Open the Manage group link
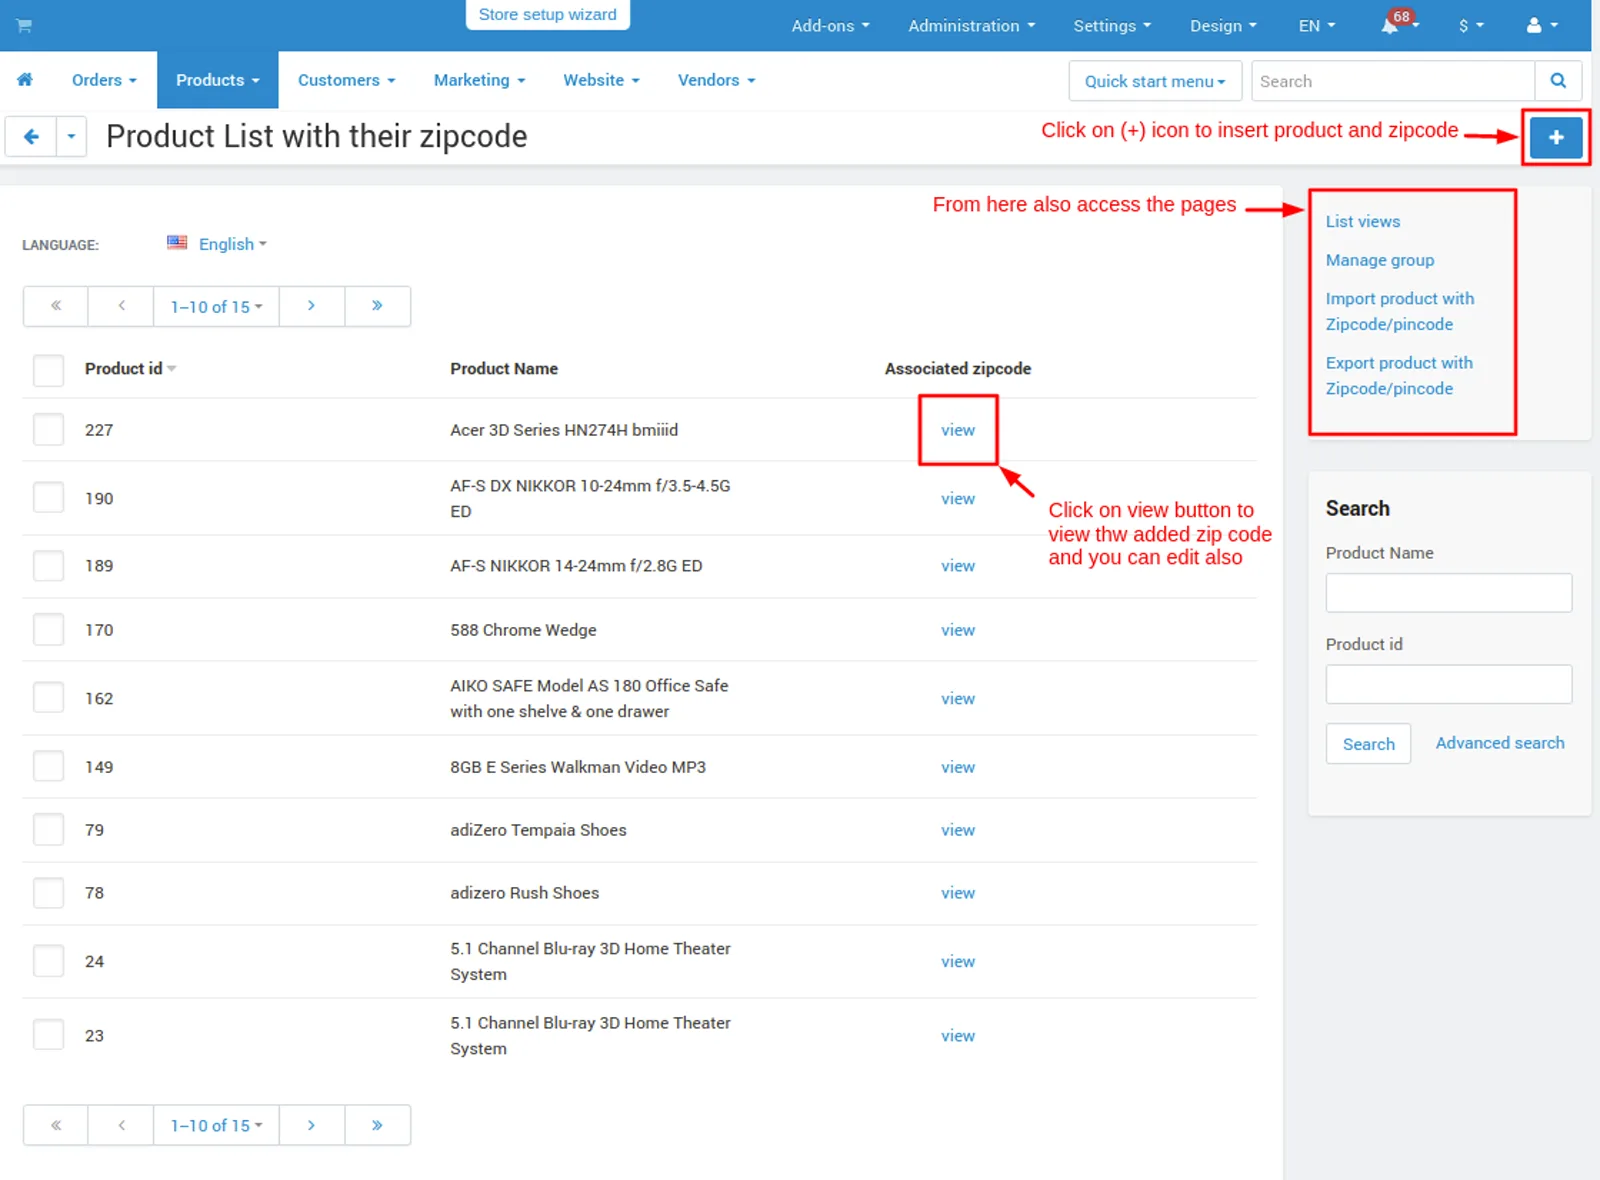1600x1180 pixels. point(1380,260)
